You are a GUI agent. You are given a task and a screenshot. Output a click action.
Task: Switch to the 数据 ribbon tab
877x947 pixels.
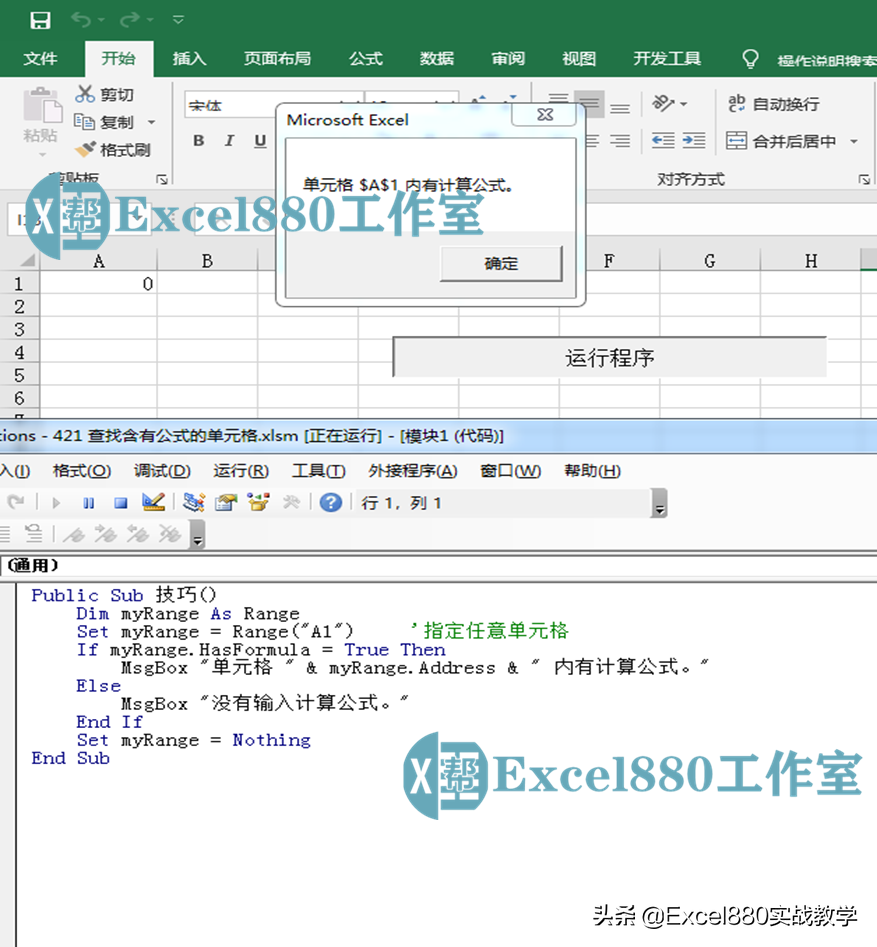pos(437,59)
